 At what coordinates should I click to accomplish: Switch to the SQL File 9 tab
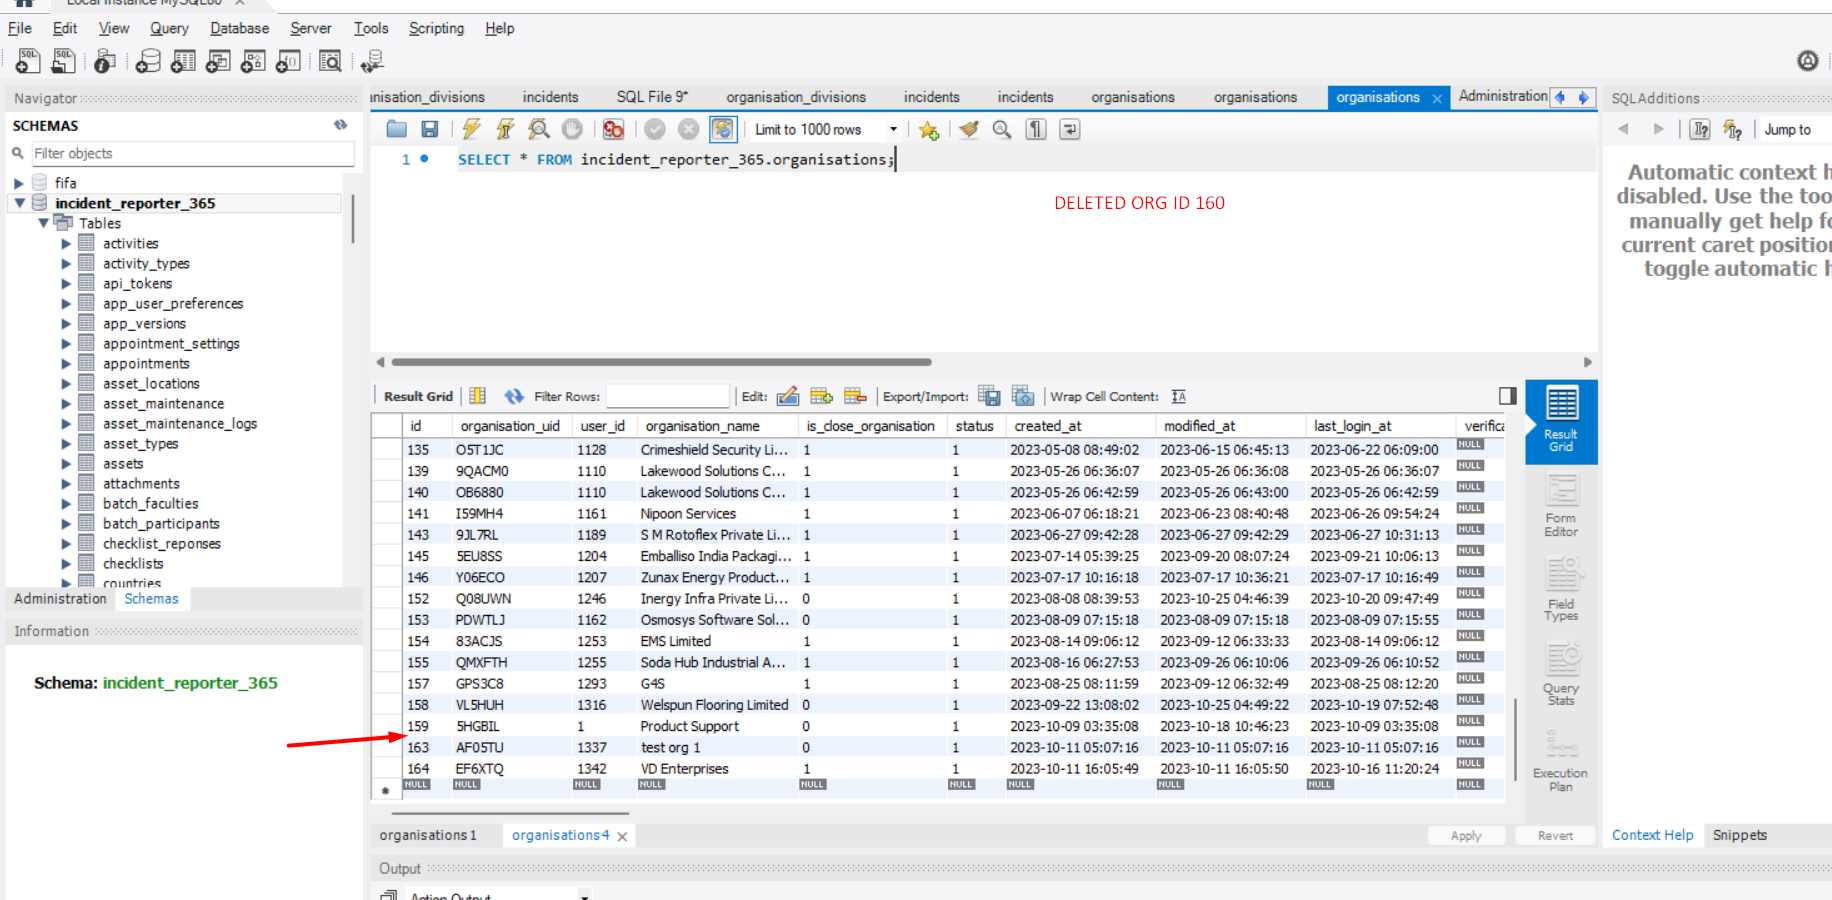point(652,97)
